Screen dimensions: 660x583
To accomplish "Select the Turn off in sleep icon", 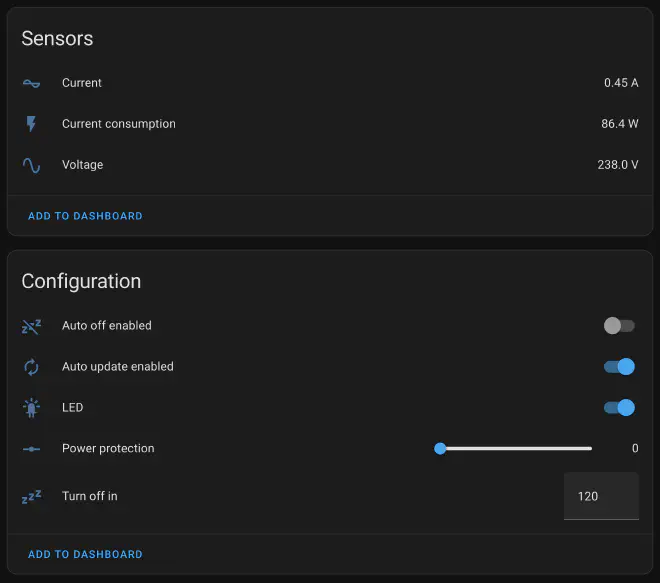I will [31, 496].
